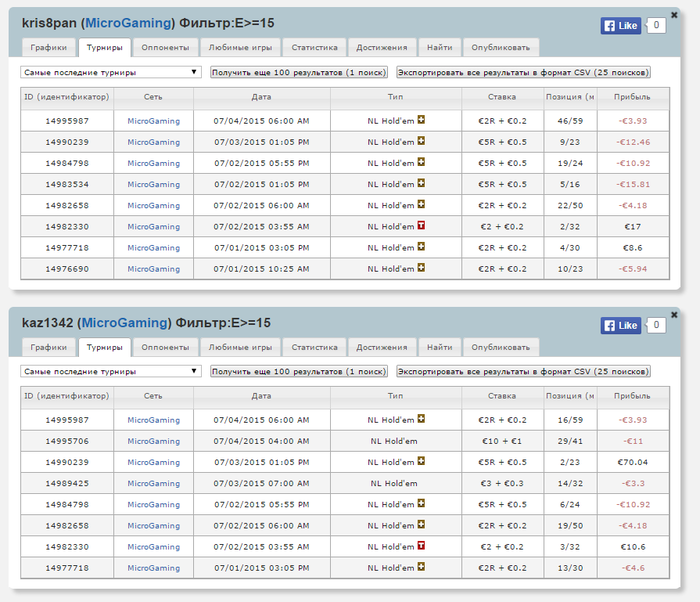Close the kris8pan panel

[674, 15]
